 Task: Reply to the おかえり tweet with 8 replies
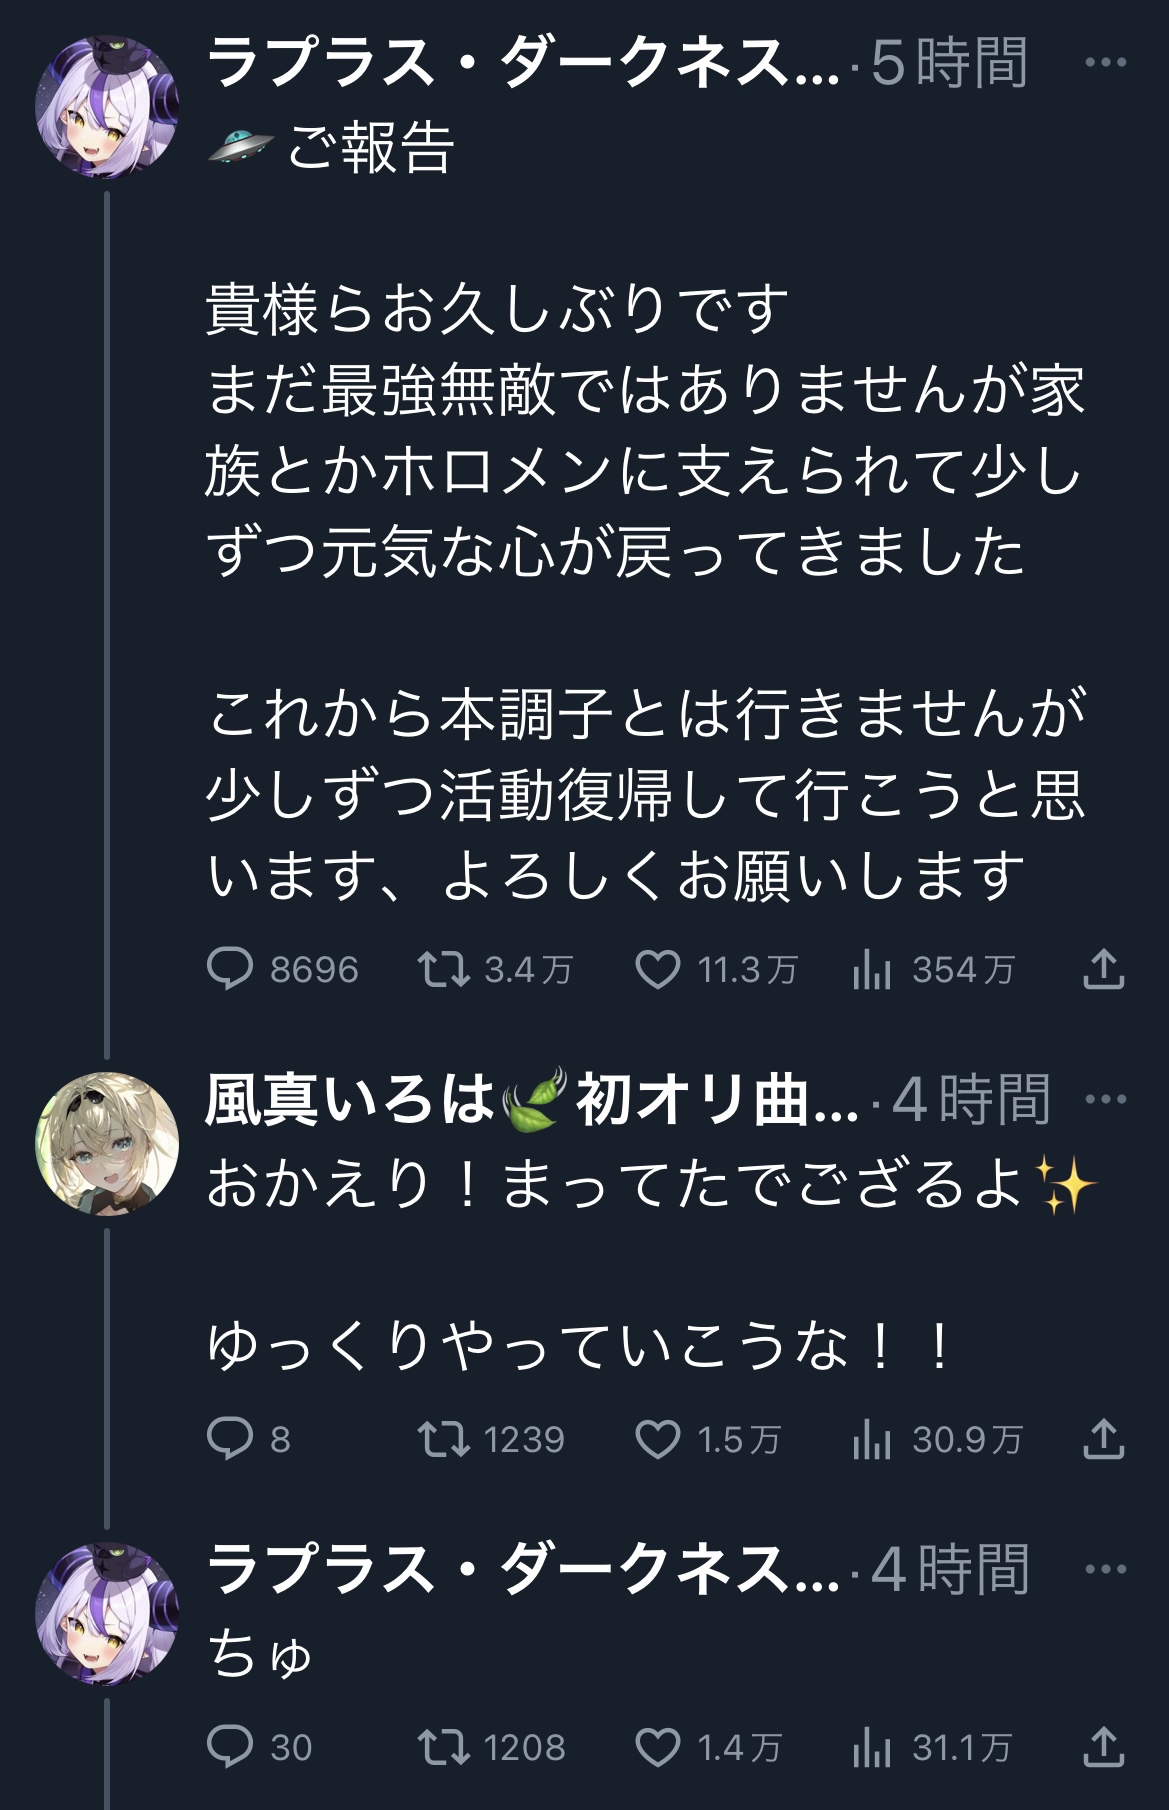230,1439
